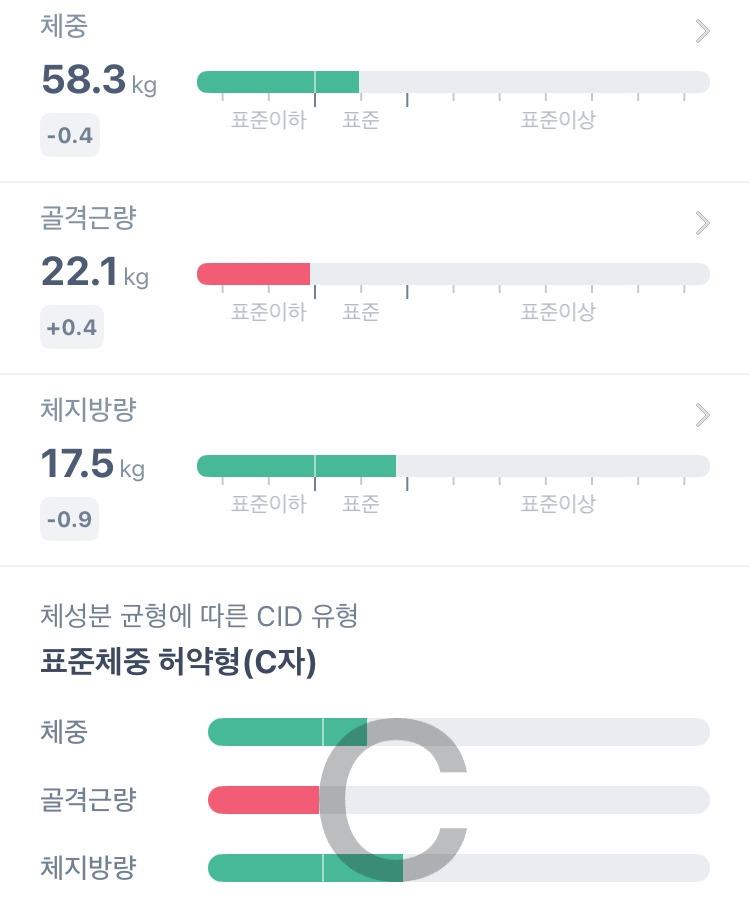
Task: Tap the 골격근량 section title above 22.1 kg
Action: tap(88, 219)
